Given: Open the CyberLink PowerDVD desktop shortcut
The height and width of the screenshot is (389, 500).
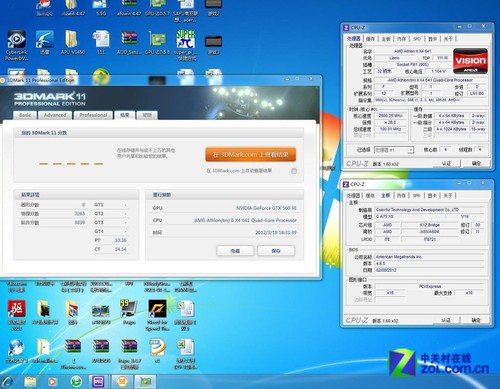Looking at the screenshot, I should (16, 45).
